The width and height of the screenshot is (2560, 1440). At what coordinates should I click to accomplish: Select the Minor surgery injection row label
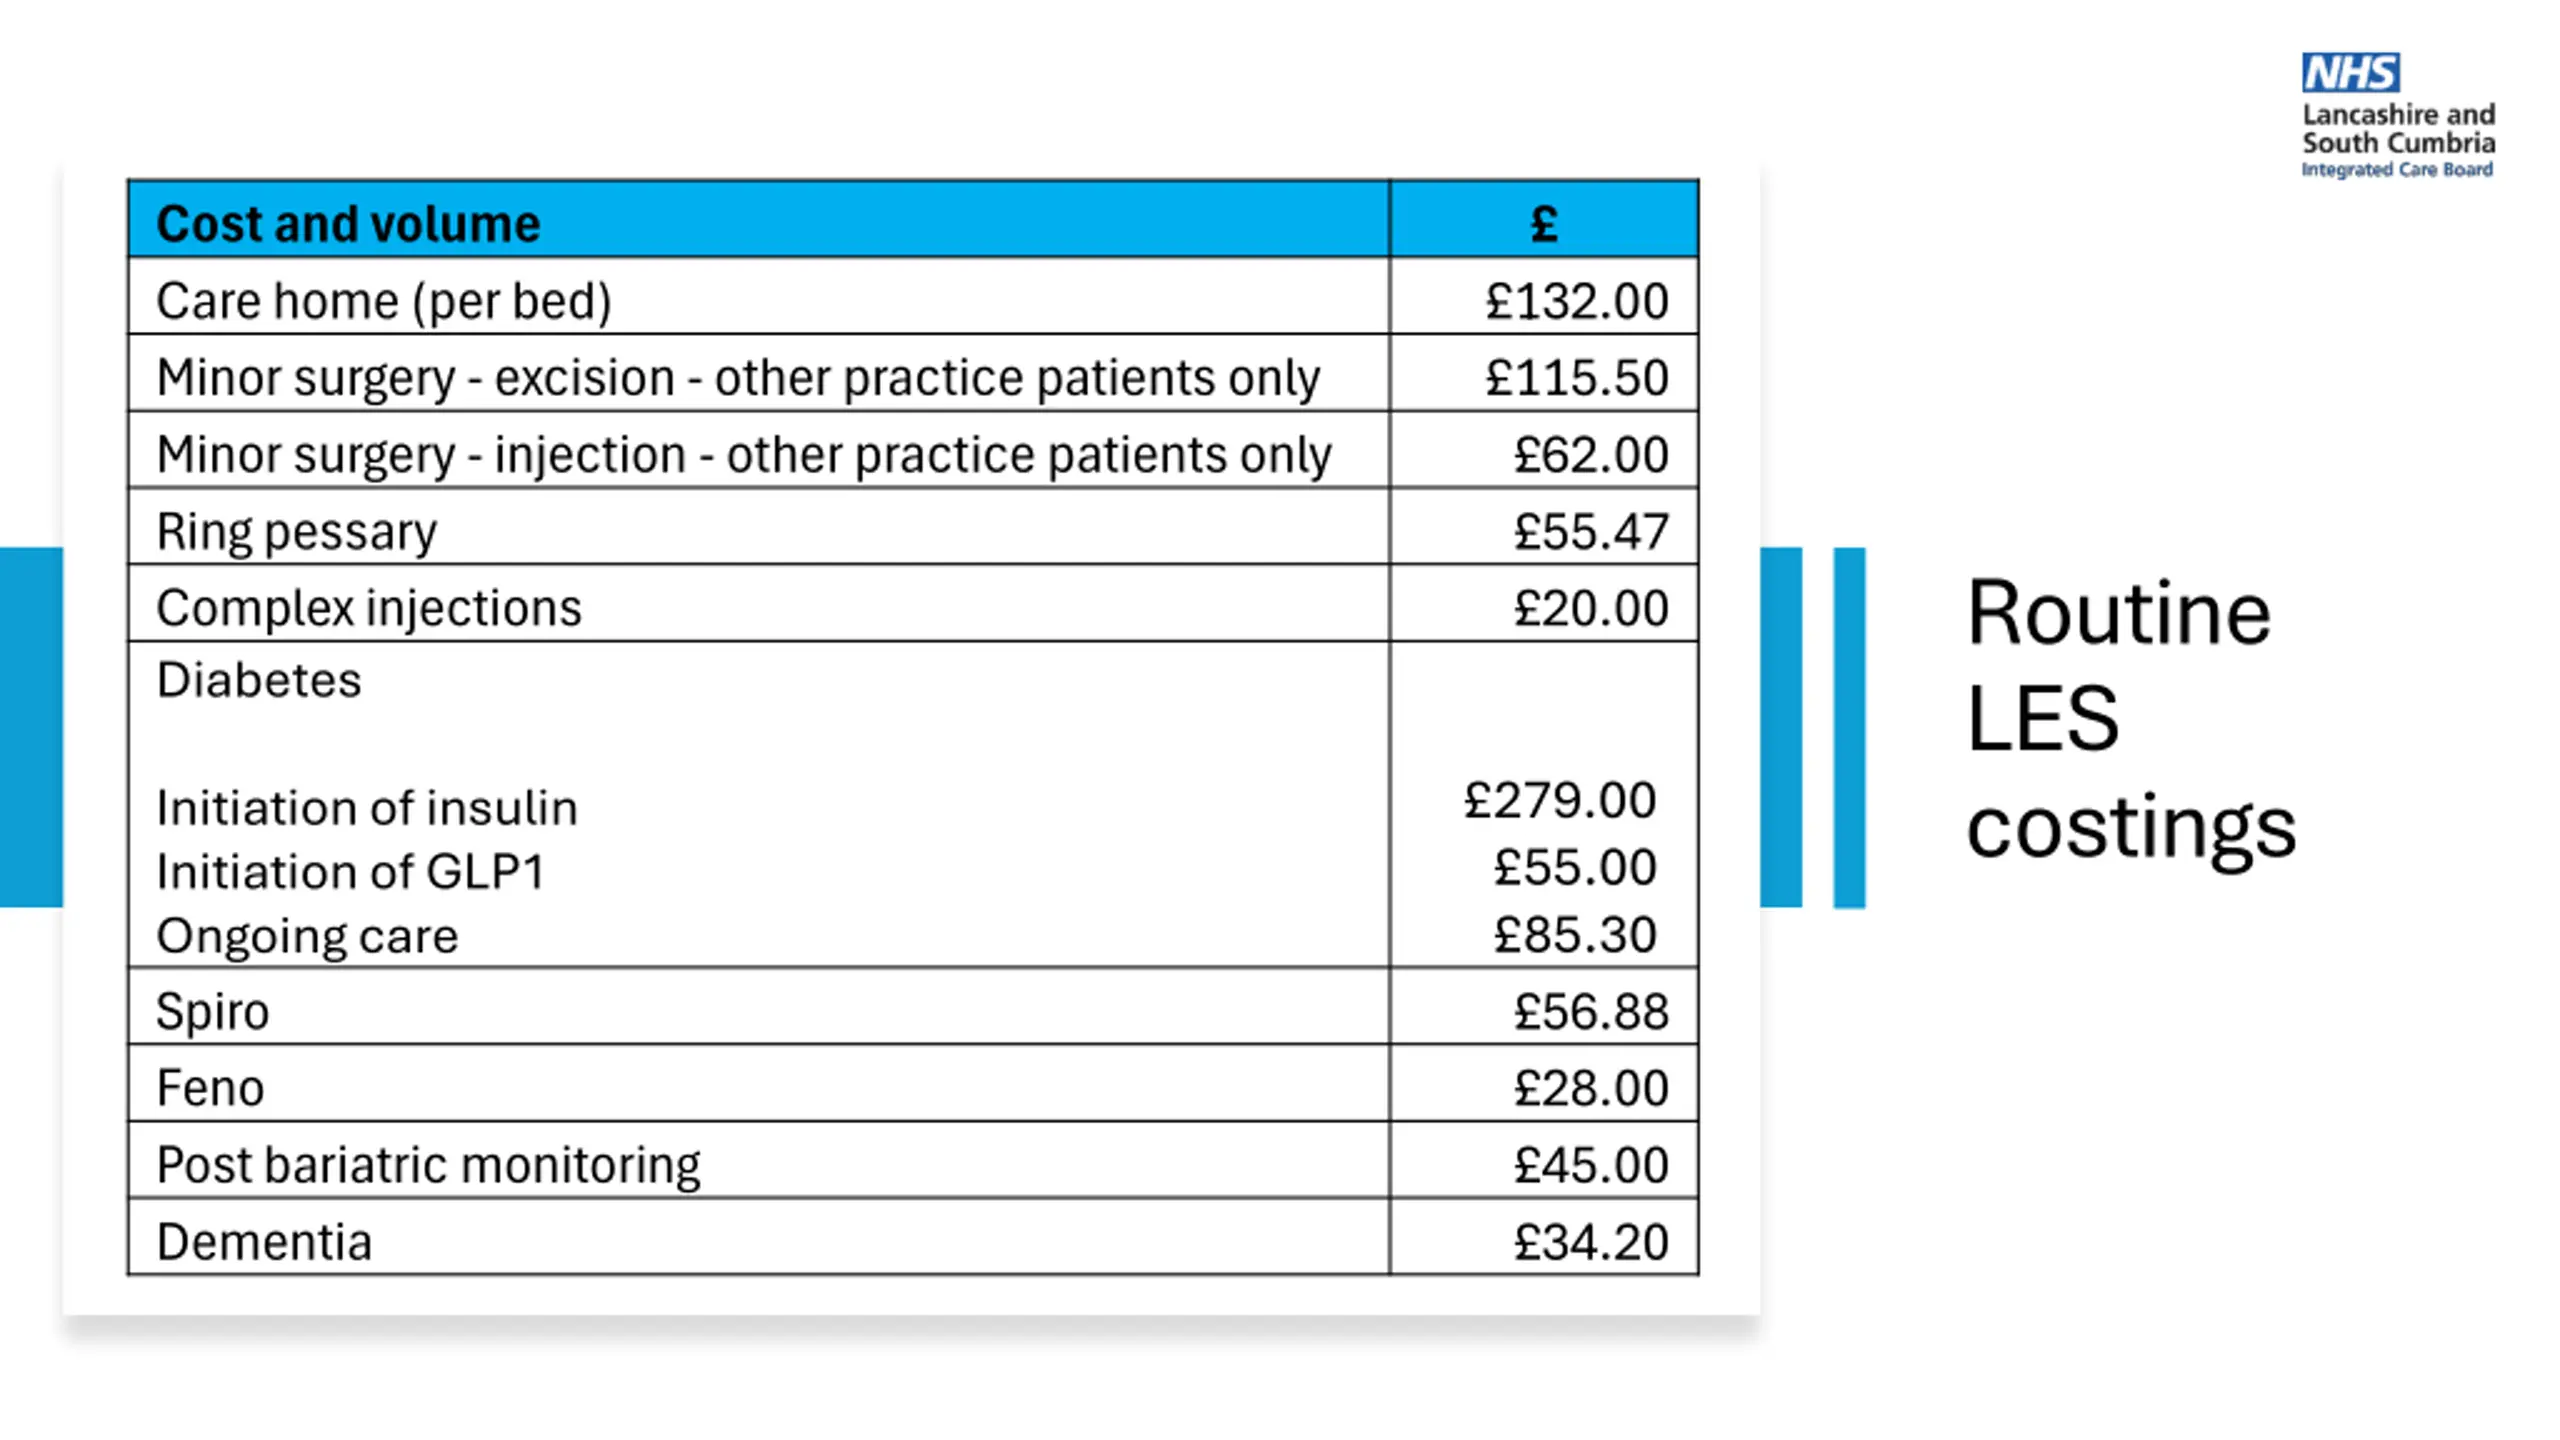[744, 454]
